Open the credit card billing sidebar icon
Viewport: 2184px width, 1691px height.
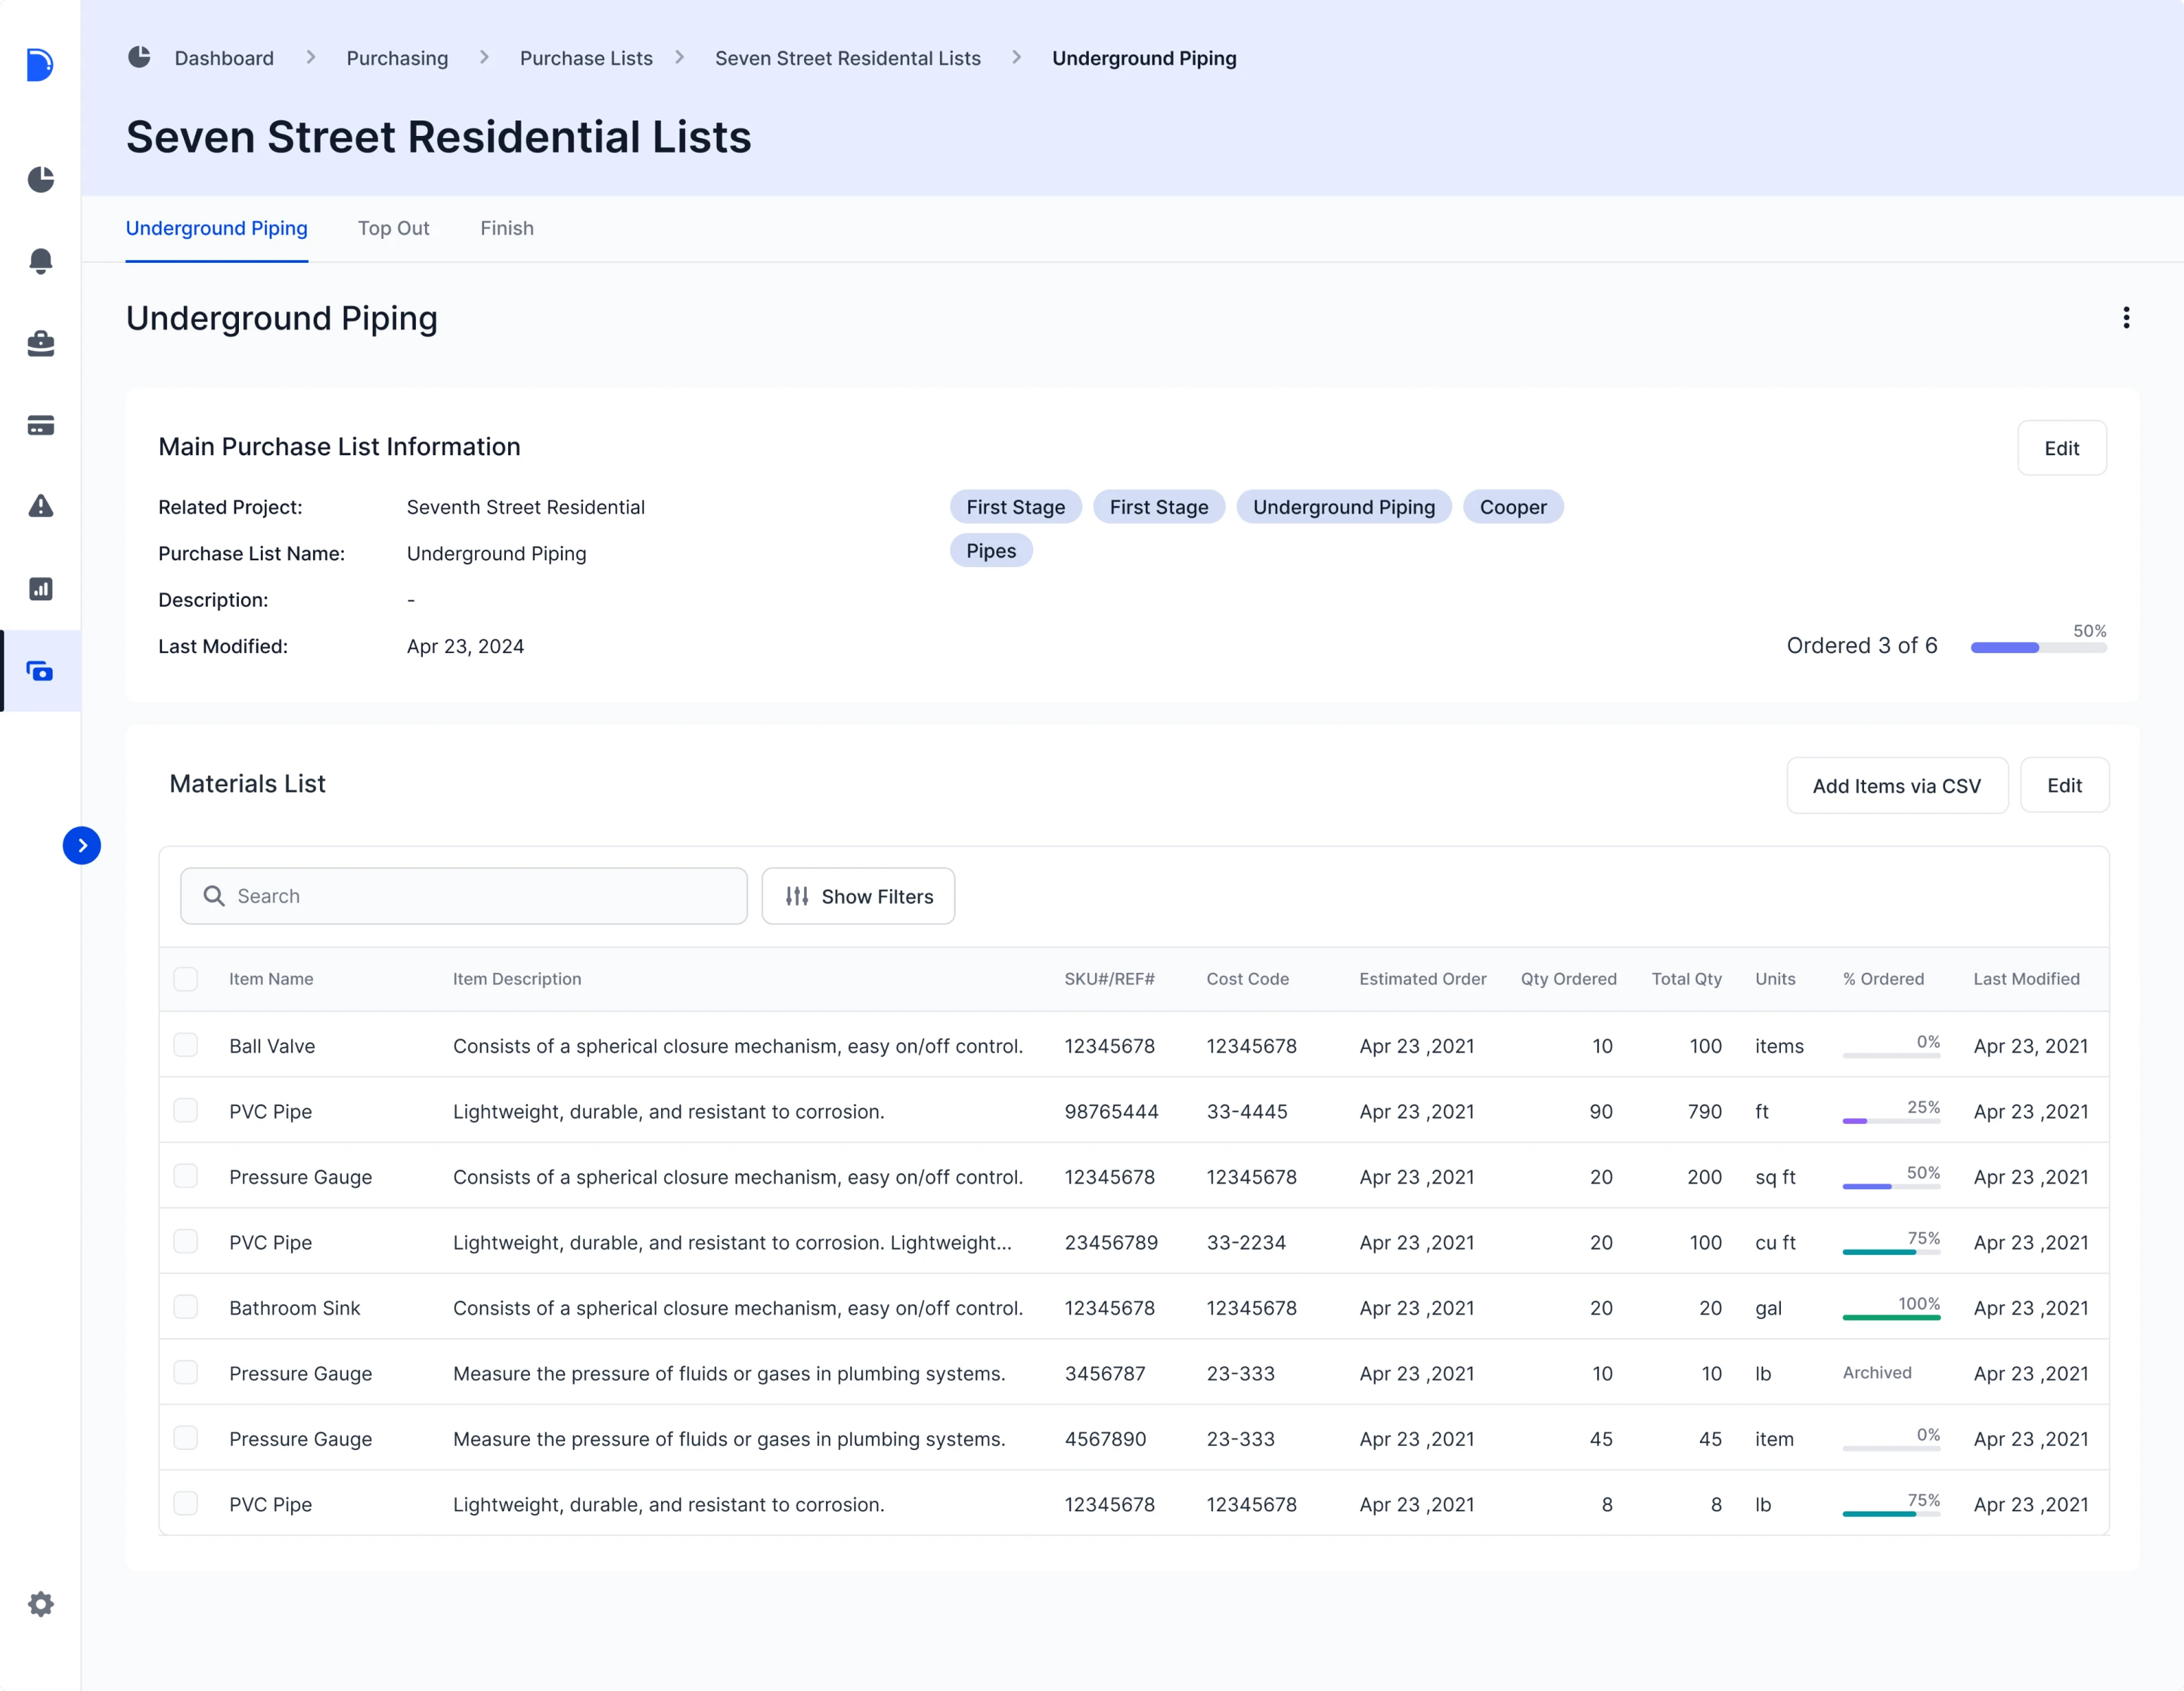click(x=40, y=425)
